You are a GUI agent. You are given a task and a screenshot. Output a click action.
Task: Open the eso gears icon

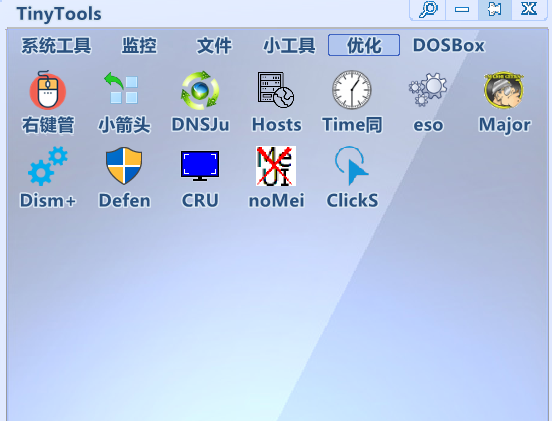428,89
